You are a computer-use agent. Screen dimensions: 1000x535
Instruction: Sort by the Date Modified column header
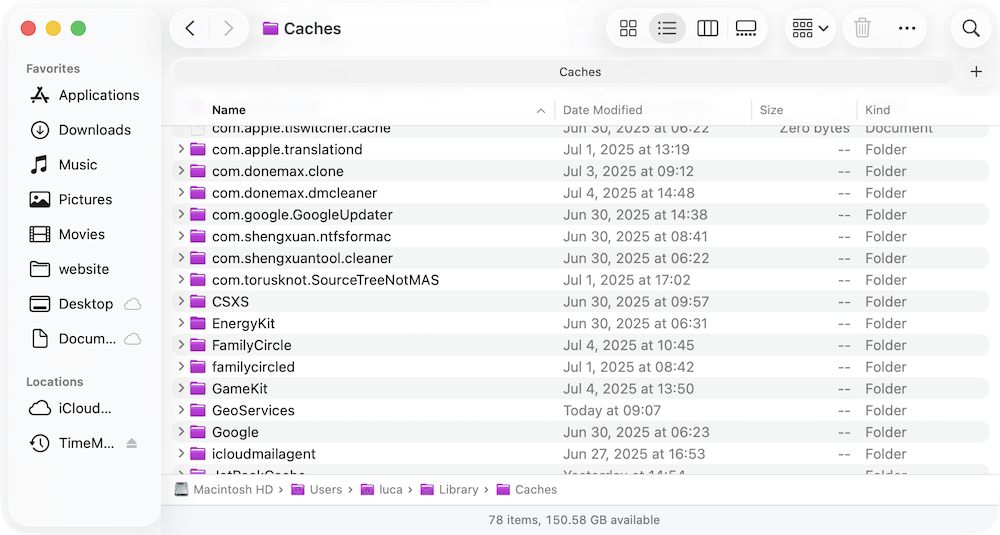pos(603,110)
